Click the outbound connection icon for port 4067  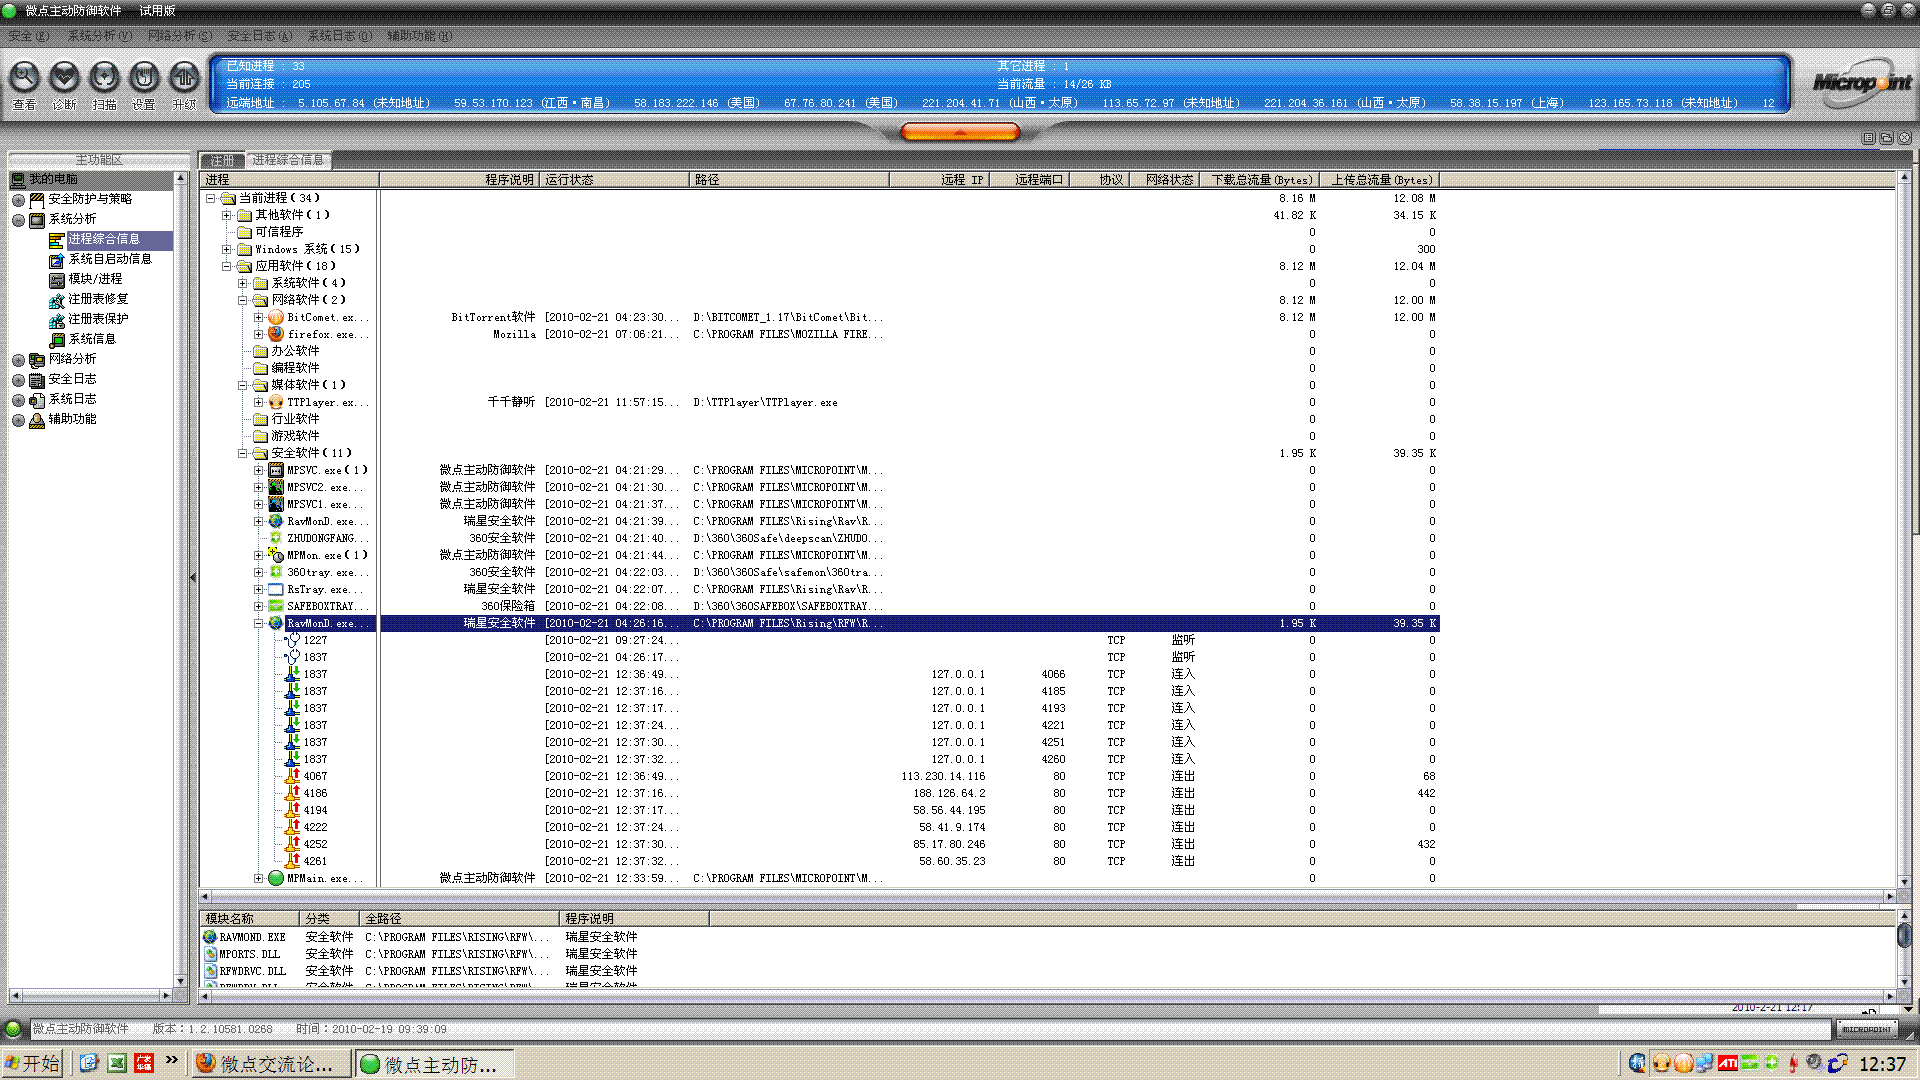293,776
